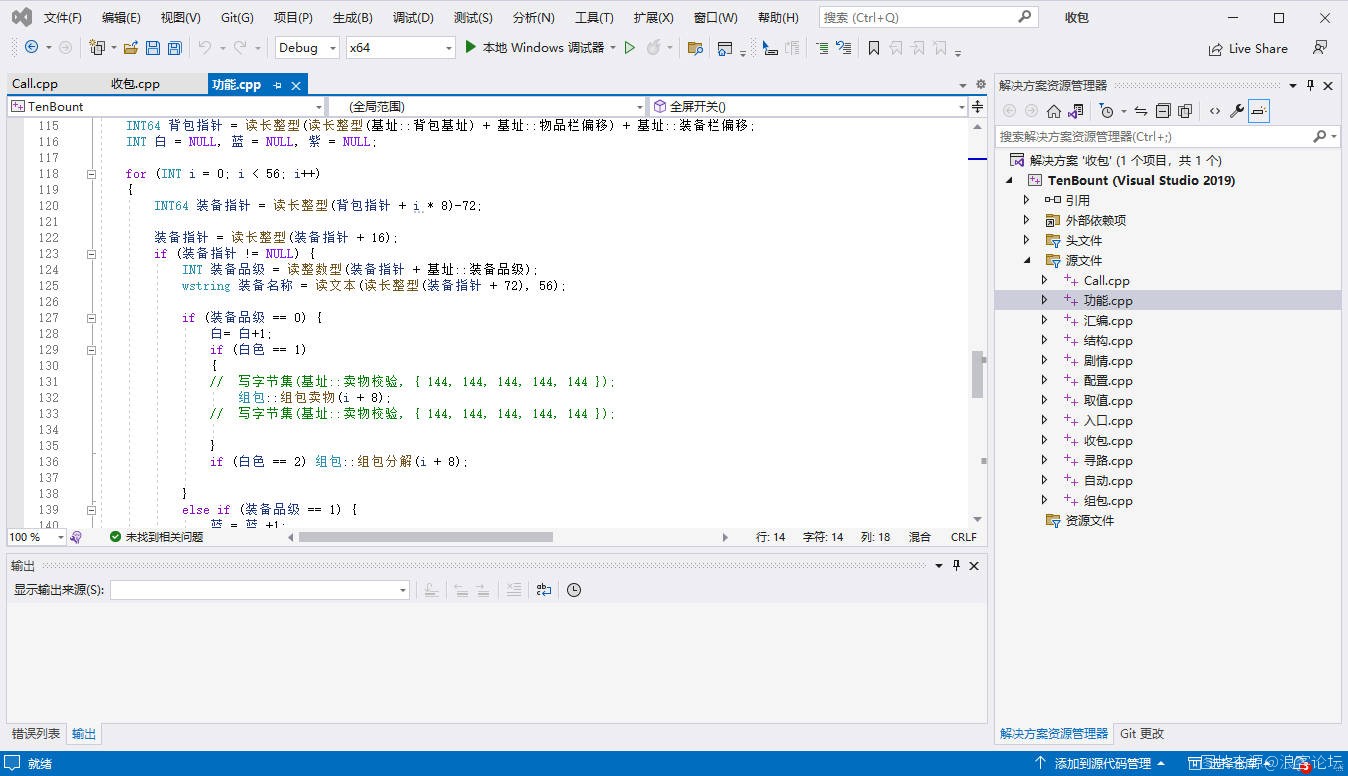Switch views icon in Solution Explorer toolbar
1348x776 pixels.
point(1076,111)
